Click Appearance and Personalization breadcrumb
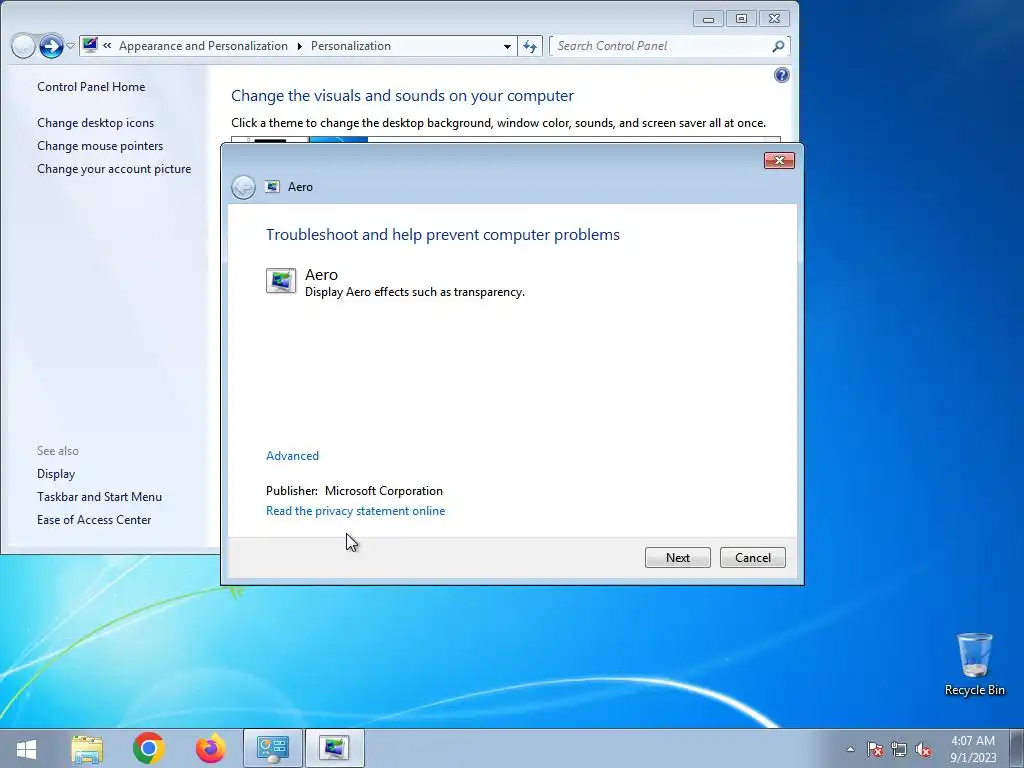 coord(203,46)
